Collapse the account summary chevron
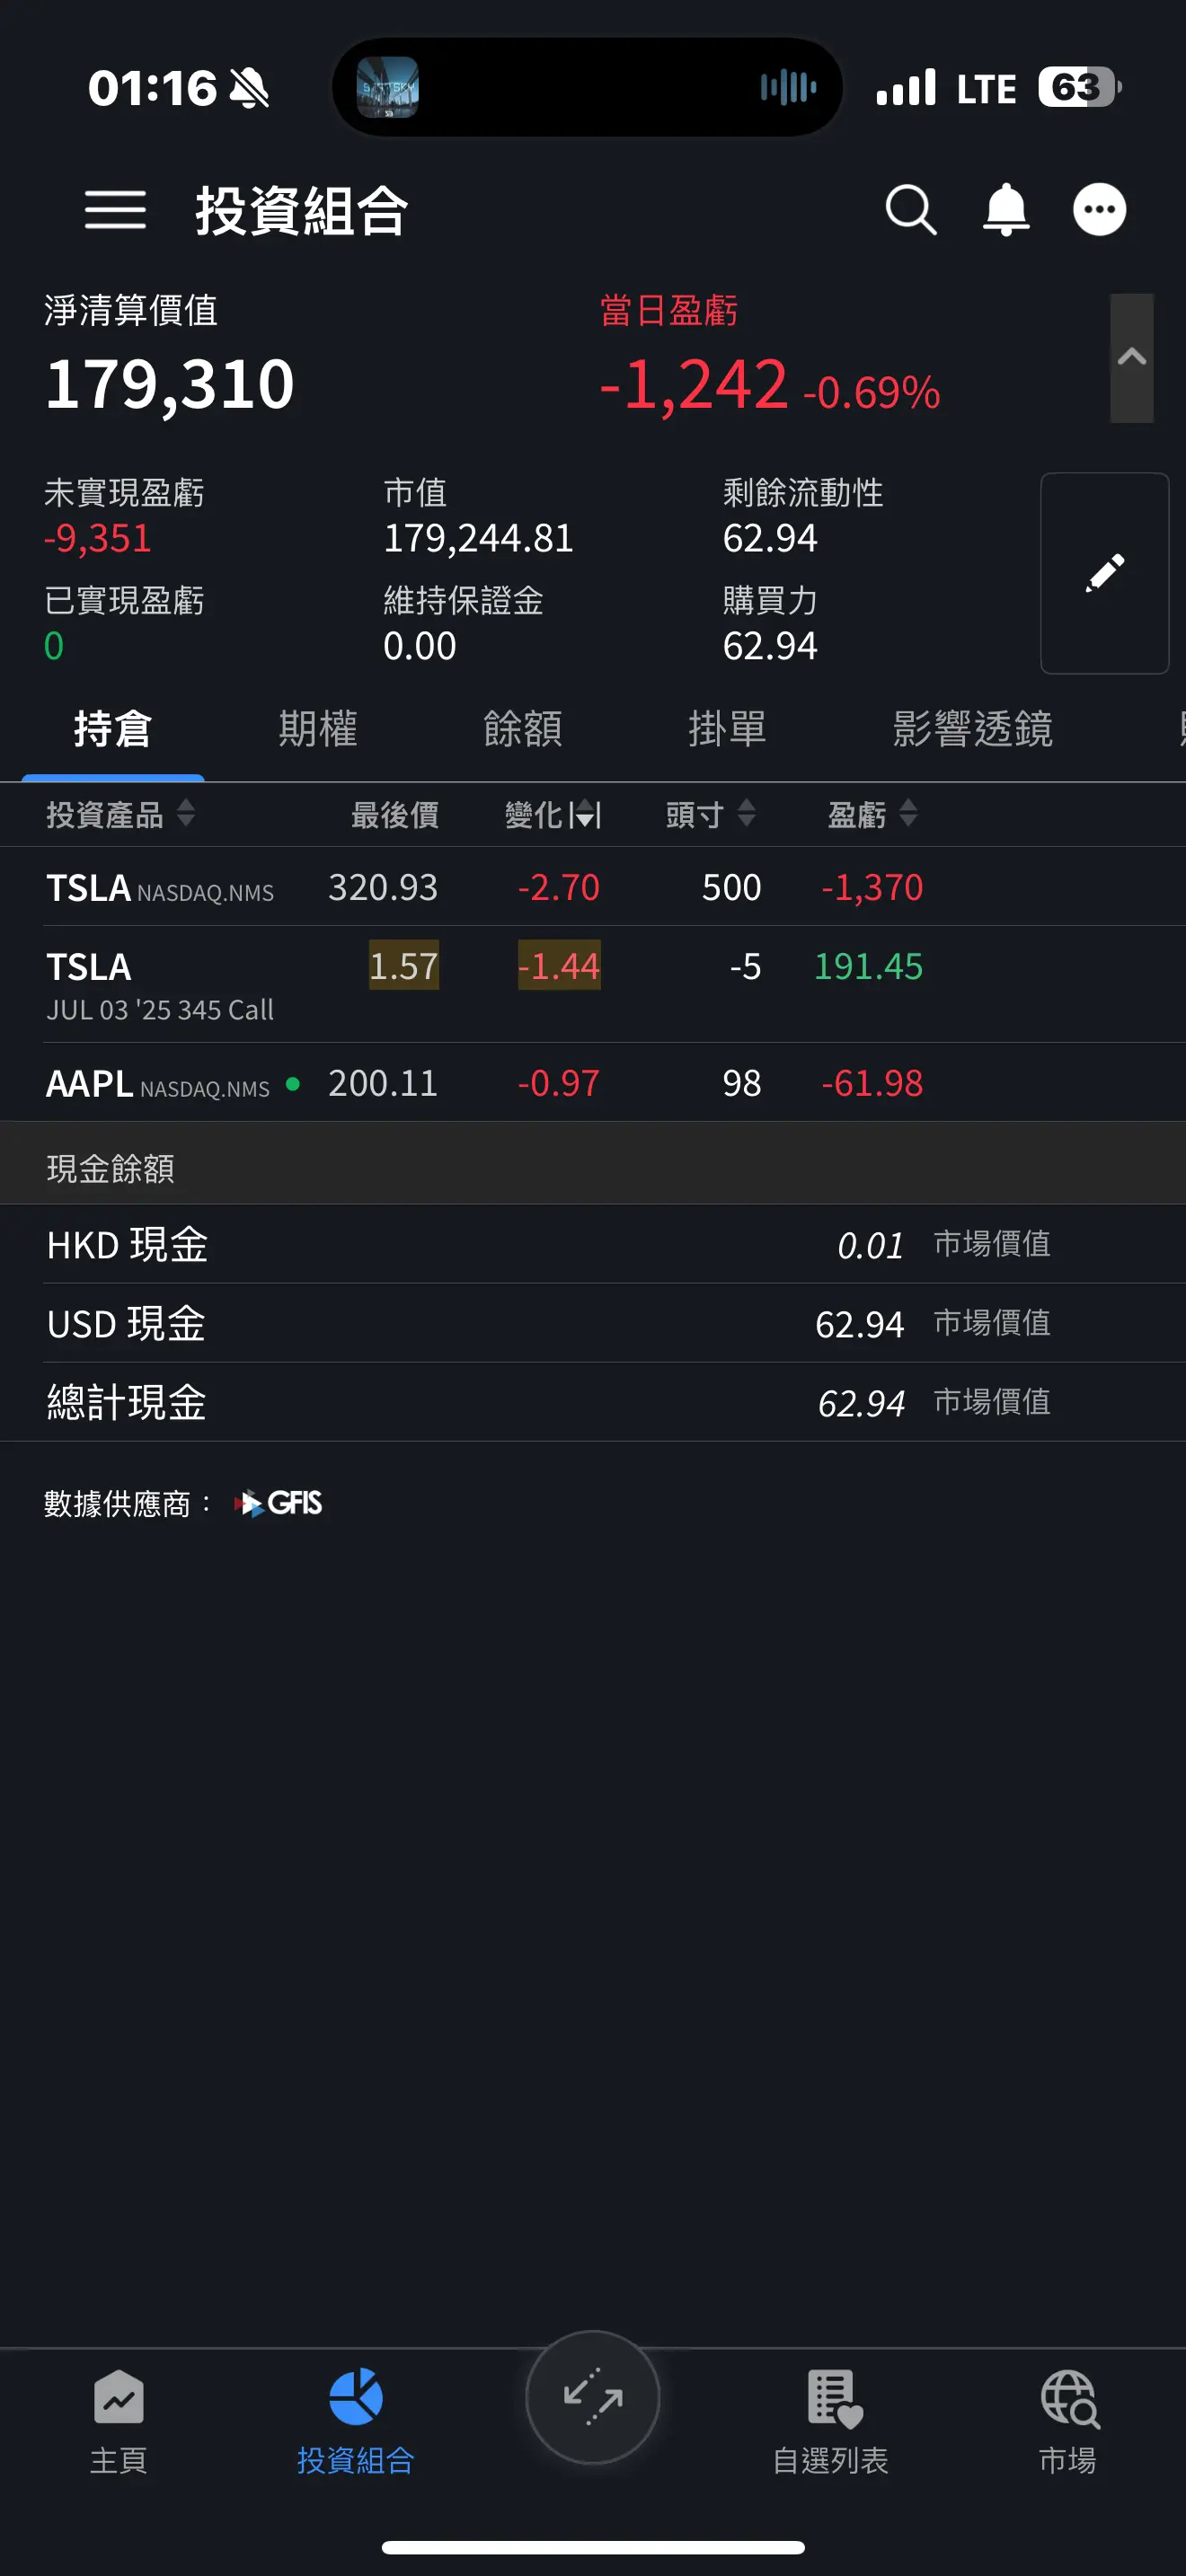This screenshot has height=2576, width=1186. click(x=1131, y=357)
